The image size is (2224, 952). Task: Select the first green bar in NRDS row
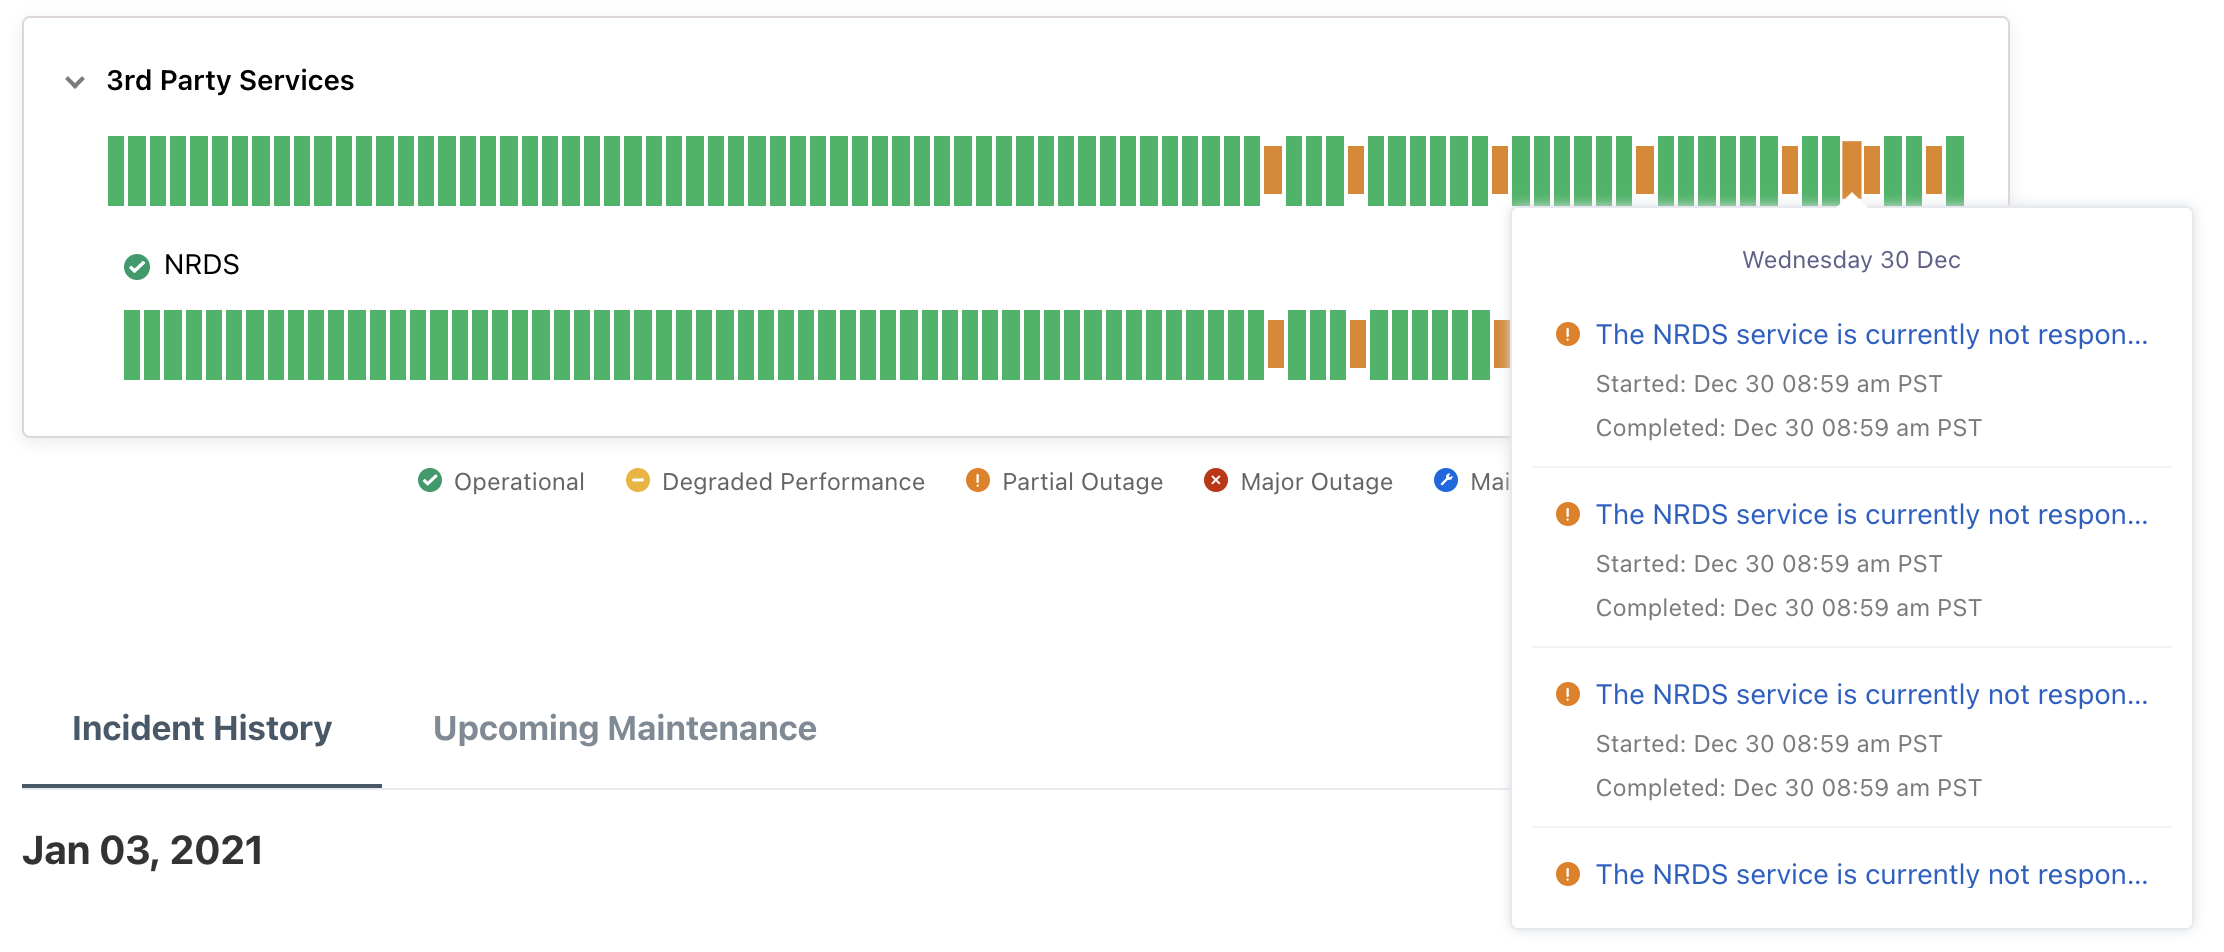coord(132,345)
